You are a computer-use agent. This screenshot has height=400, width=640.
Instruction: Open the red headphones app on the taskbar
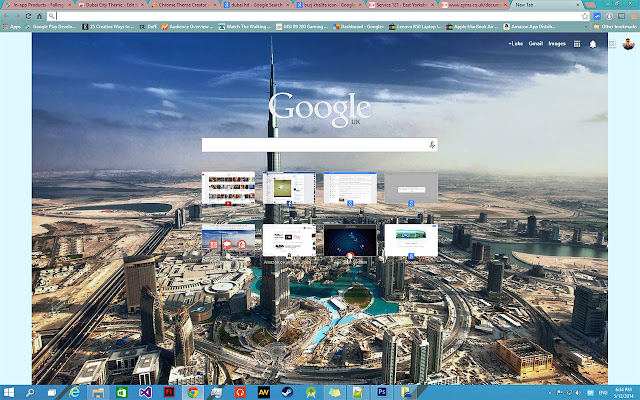[240, 393]
